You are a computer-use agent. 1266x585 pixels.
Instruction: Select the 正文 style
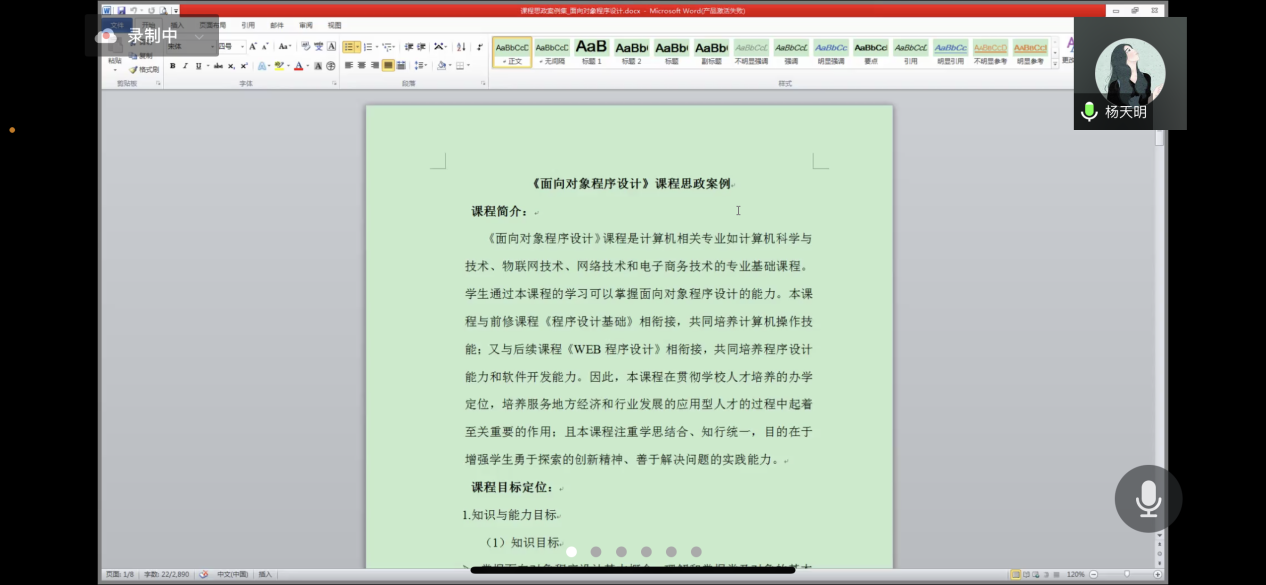[x=513, y=52]
